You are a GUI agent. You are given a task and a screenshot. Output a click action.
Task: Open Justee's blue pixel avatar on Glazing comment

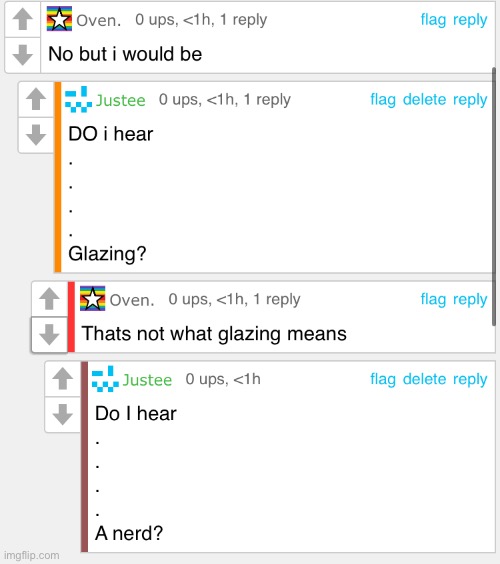pos(78,99)
